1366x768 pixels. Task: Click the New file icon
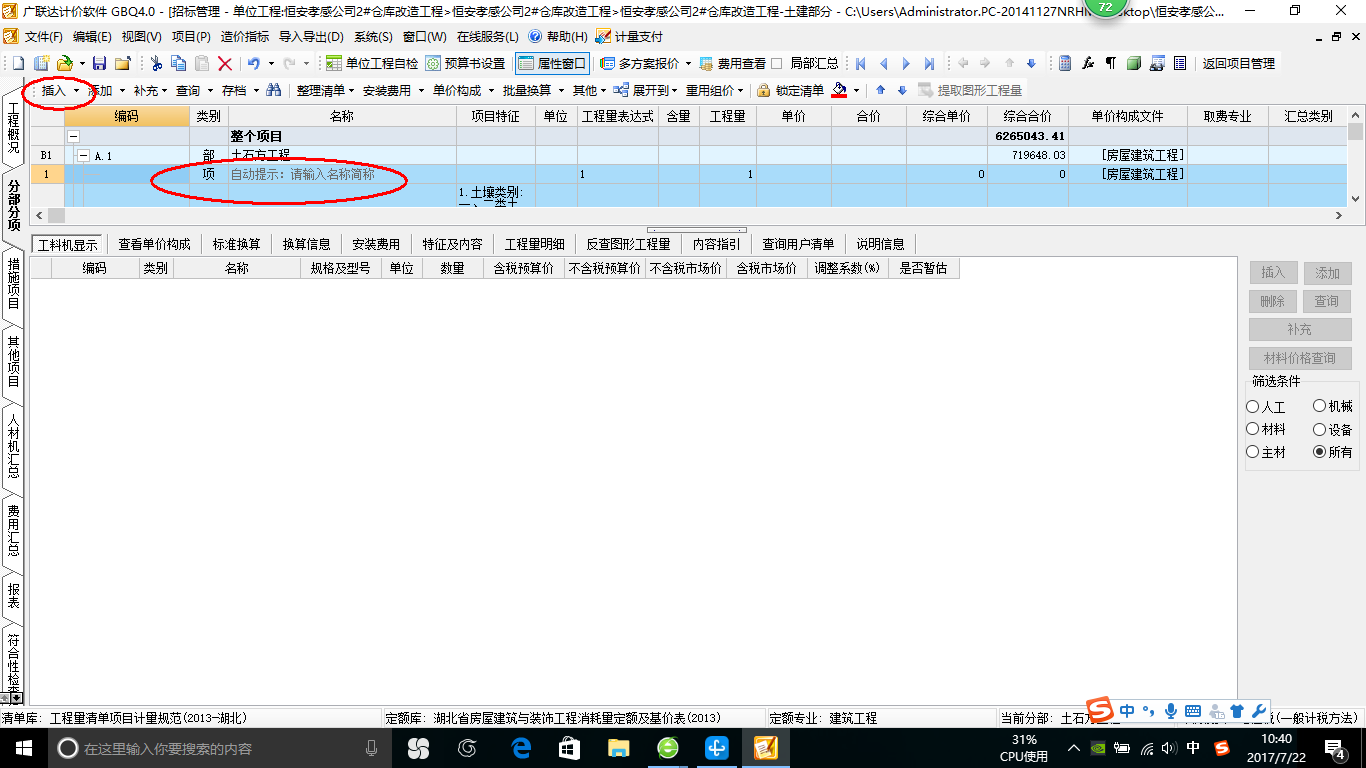[18, 63]
